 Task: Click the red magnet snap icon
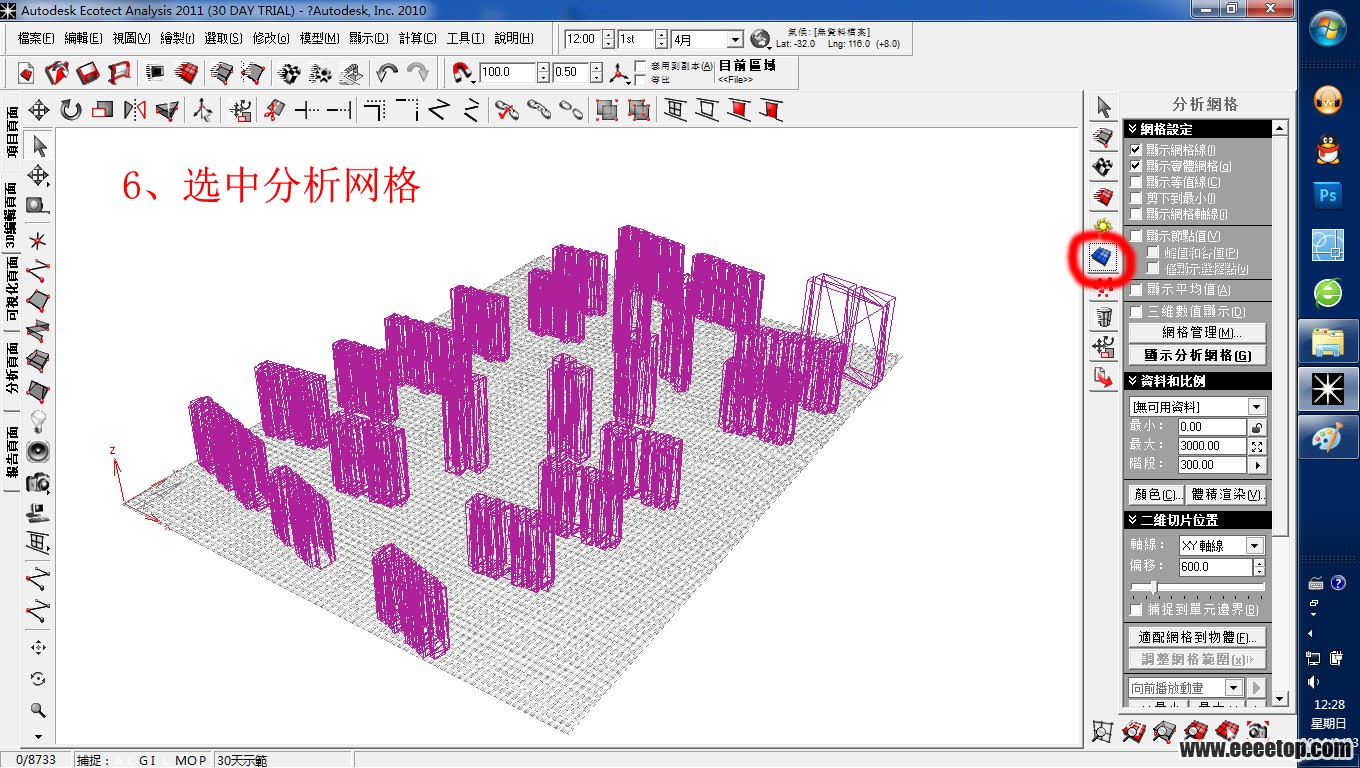pos(463,72)
